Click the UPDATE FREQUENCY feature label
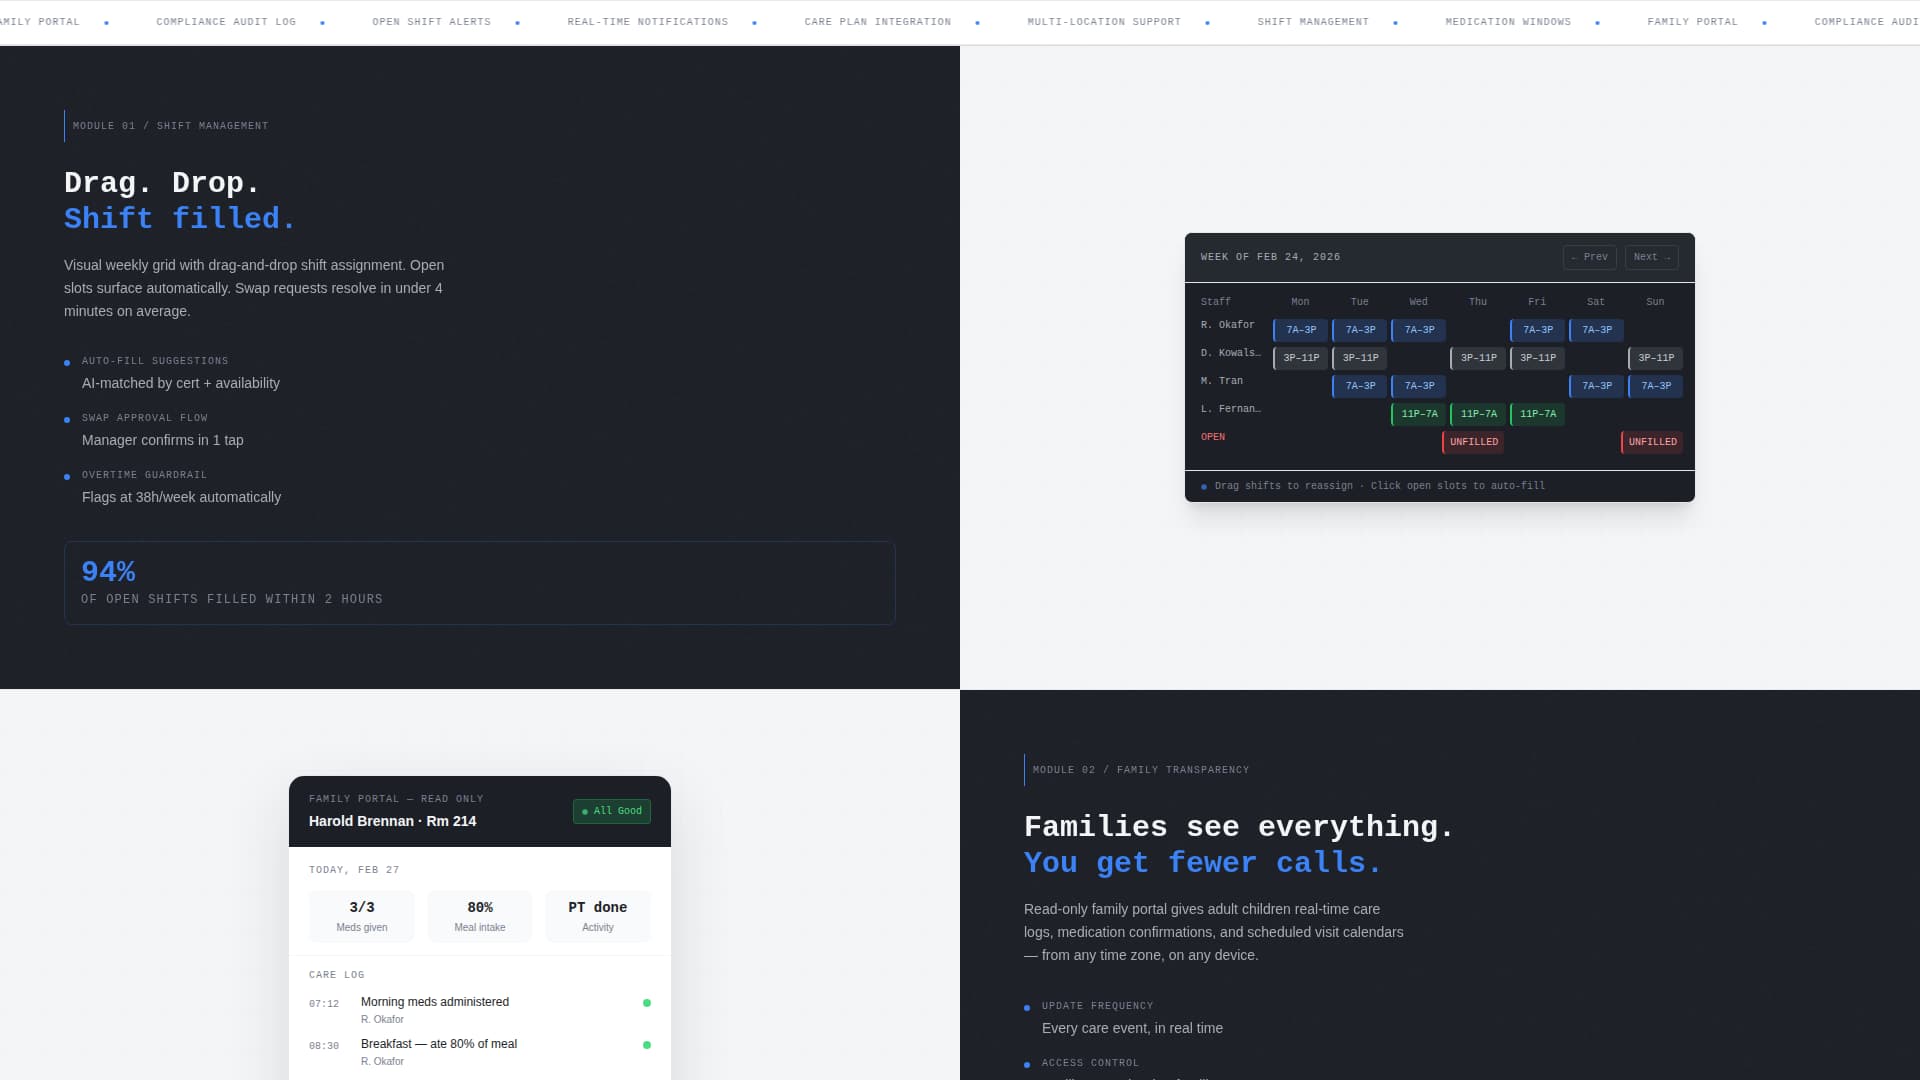 click(1097, 1006)
